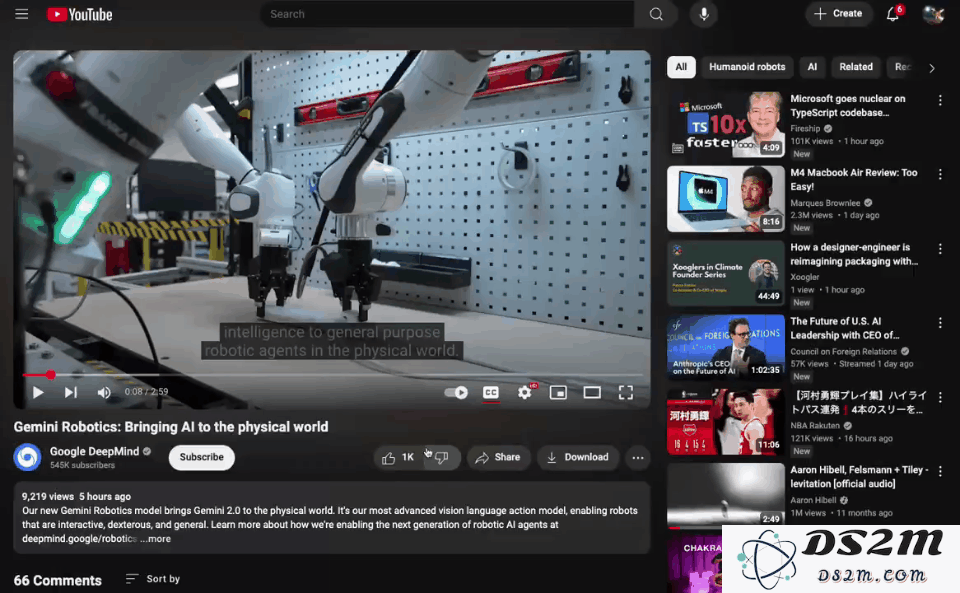
Task: Switch to miniplayer mode
Action: point(558,392)
